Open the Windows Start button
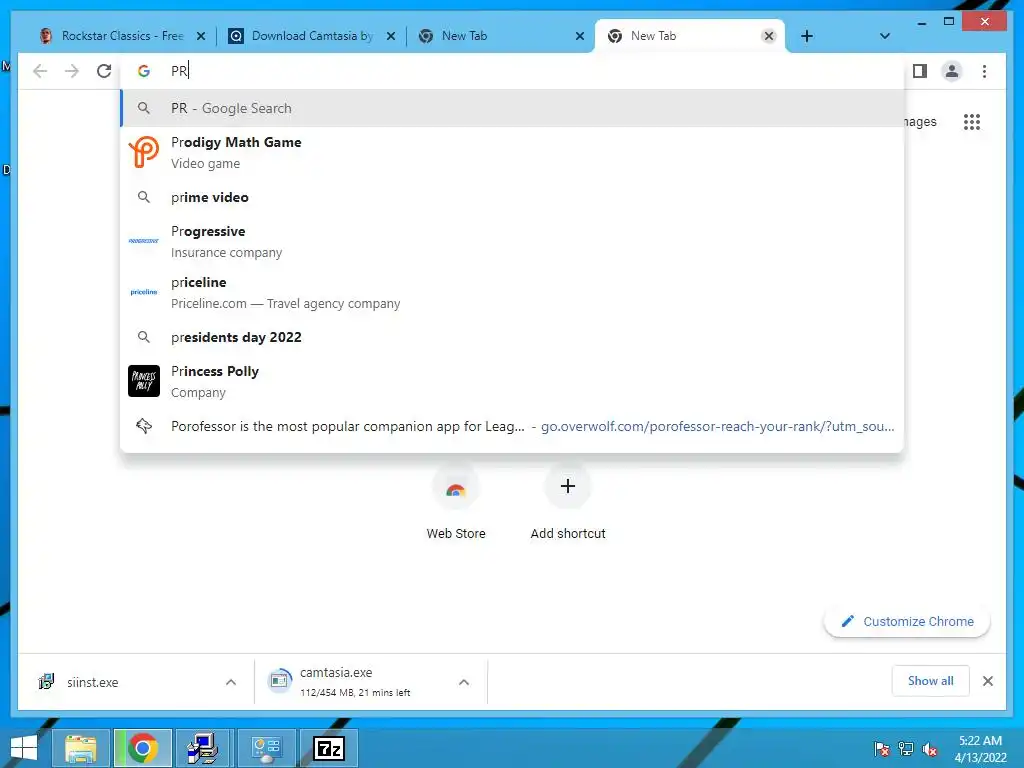 tap(24, 748)
